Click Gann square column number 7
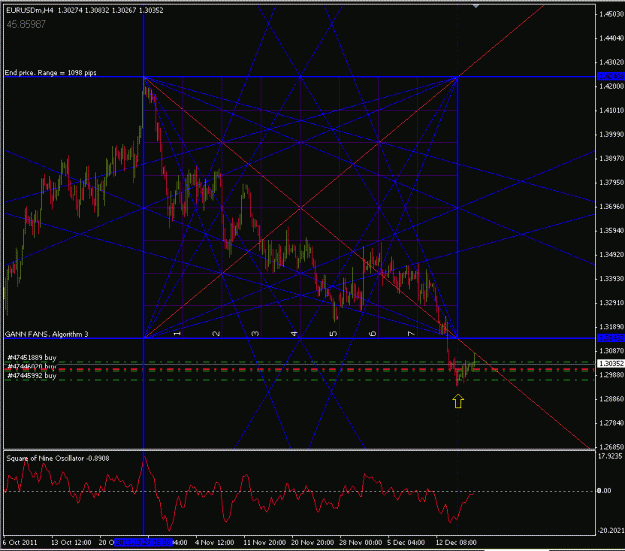The height and width of the screenshot is (551, 625). (411, 333)
